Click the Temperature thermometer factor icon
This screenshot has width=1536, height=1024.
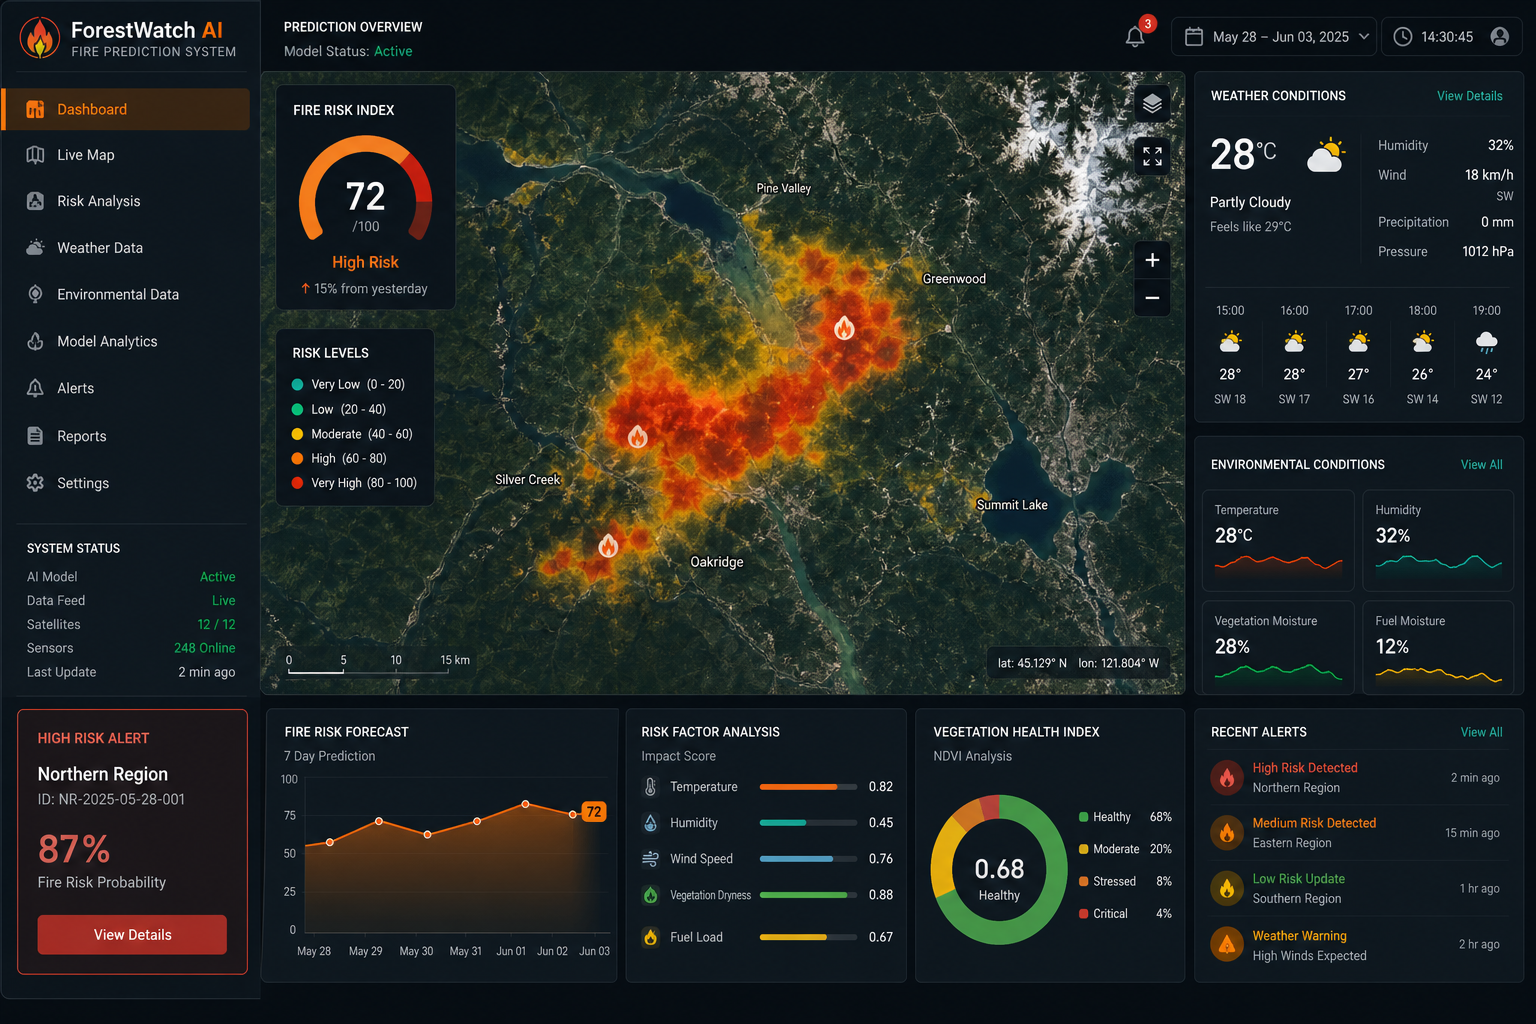click(650, 787)
